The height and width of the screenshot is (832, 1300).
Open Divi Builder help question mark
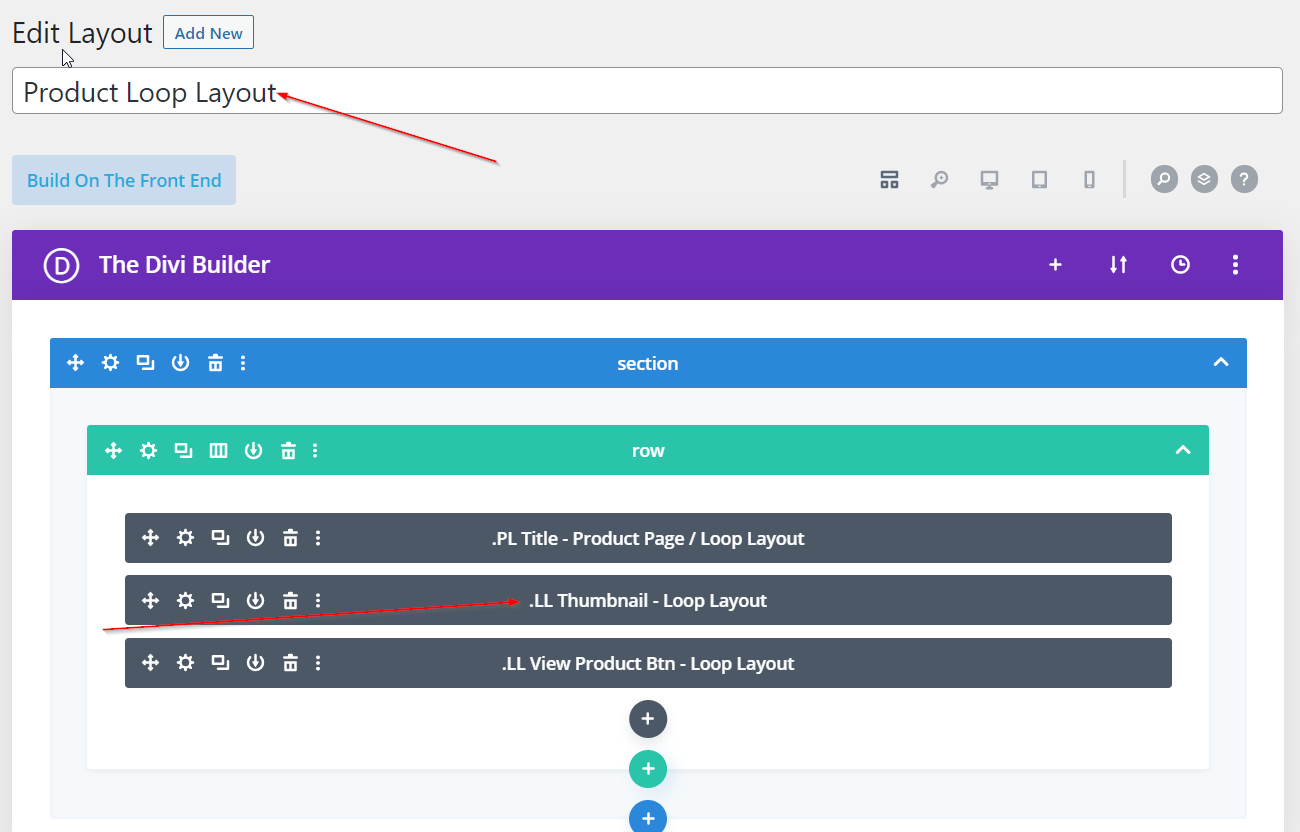[x=1244, y=180]
